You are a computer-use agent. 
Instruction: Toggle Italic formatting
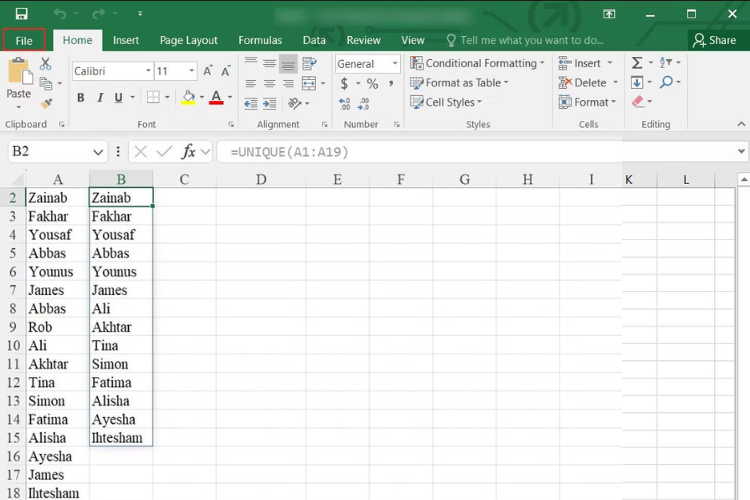[100, 98]
